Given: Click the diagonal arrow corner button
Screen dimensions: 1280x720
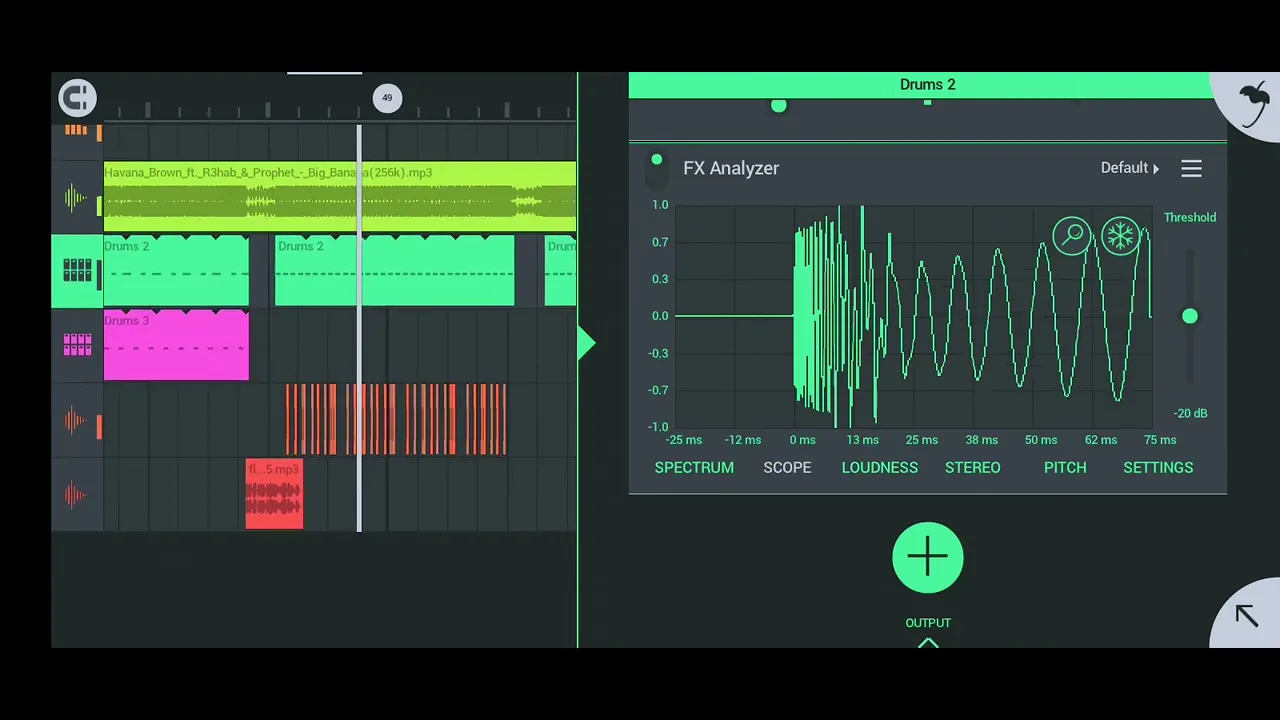Looking at the screenshot, I should 1246,615.
